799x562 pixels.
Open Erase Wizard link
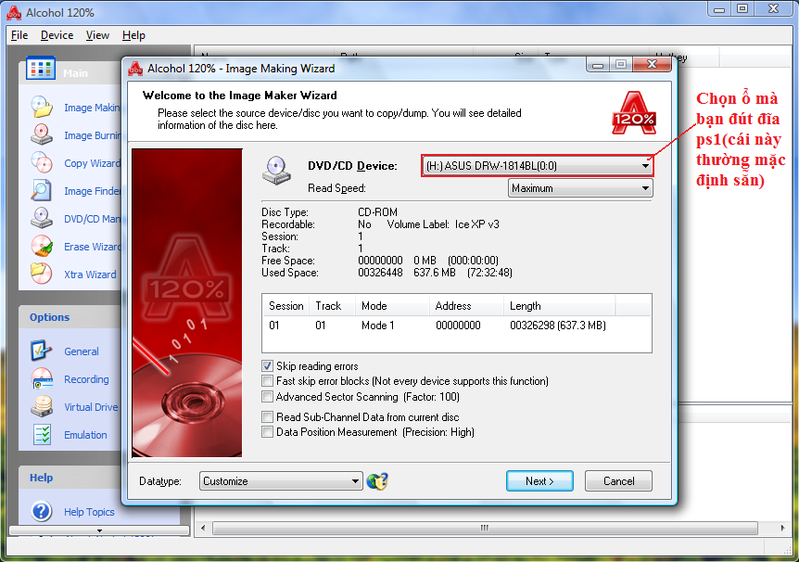pyautogui.click(x=92, y=247)
